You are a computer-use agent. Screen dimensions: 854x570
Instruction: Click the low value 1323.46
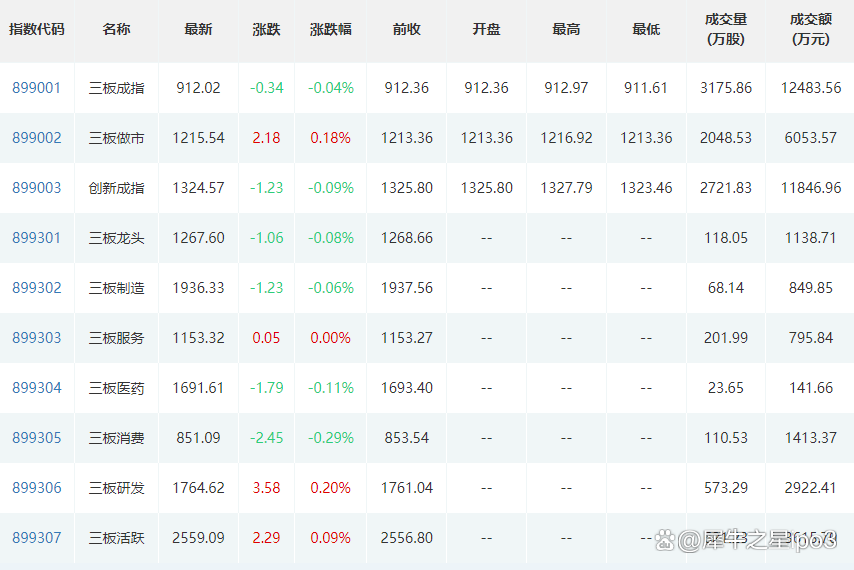coord(646,188)
